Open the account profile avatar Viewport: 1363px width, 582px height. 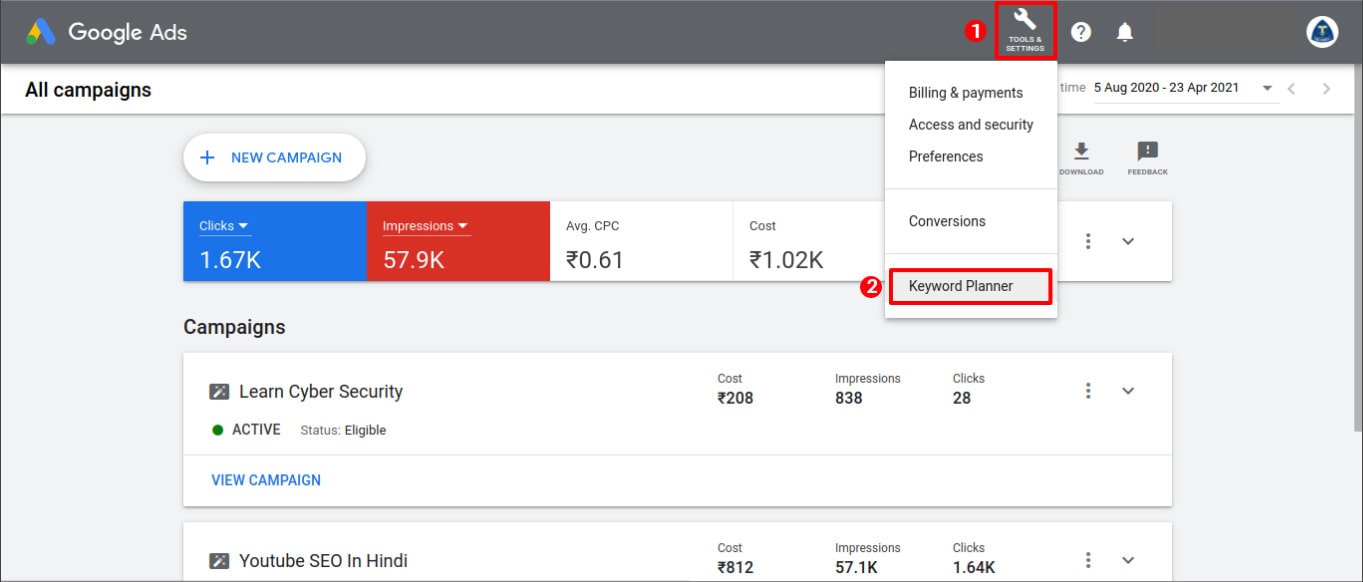click(1322, 32)
